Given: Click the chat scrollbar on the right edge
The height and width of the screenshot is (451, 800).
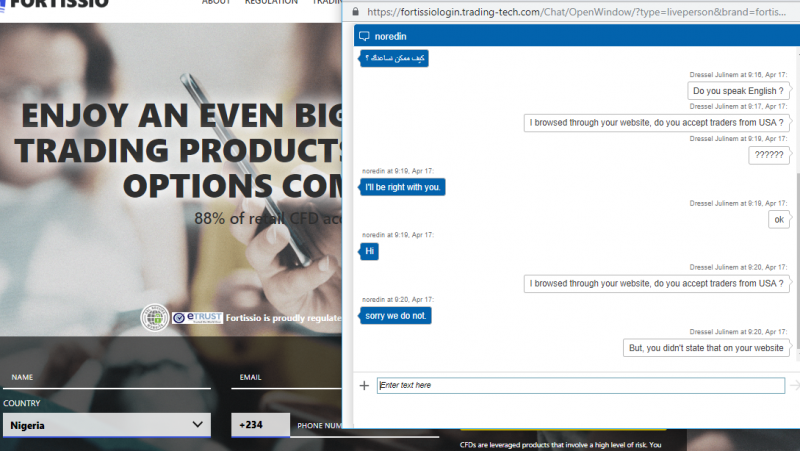Looking at the screenshot, I should [x=797, y=263].
